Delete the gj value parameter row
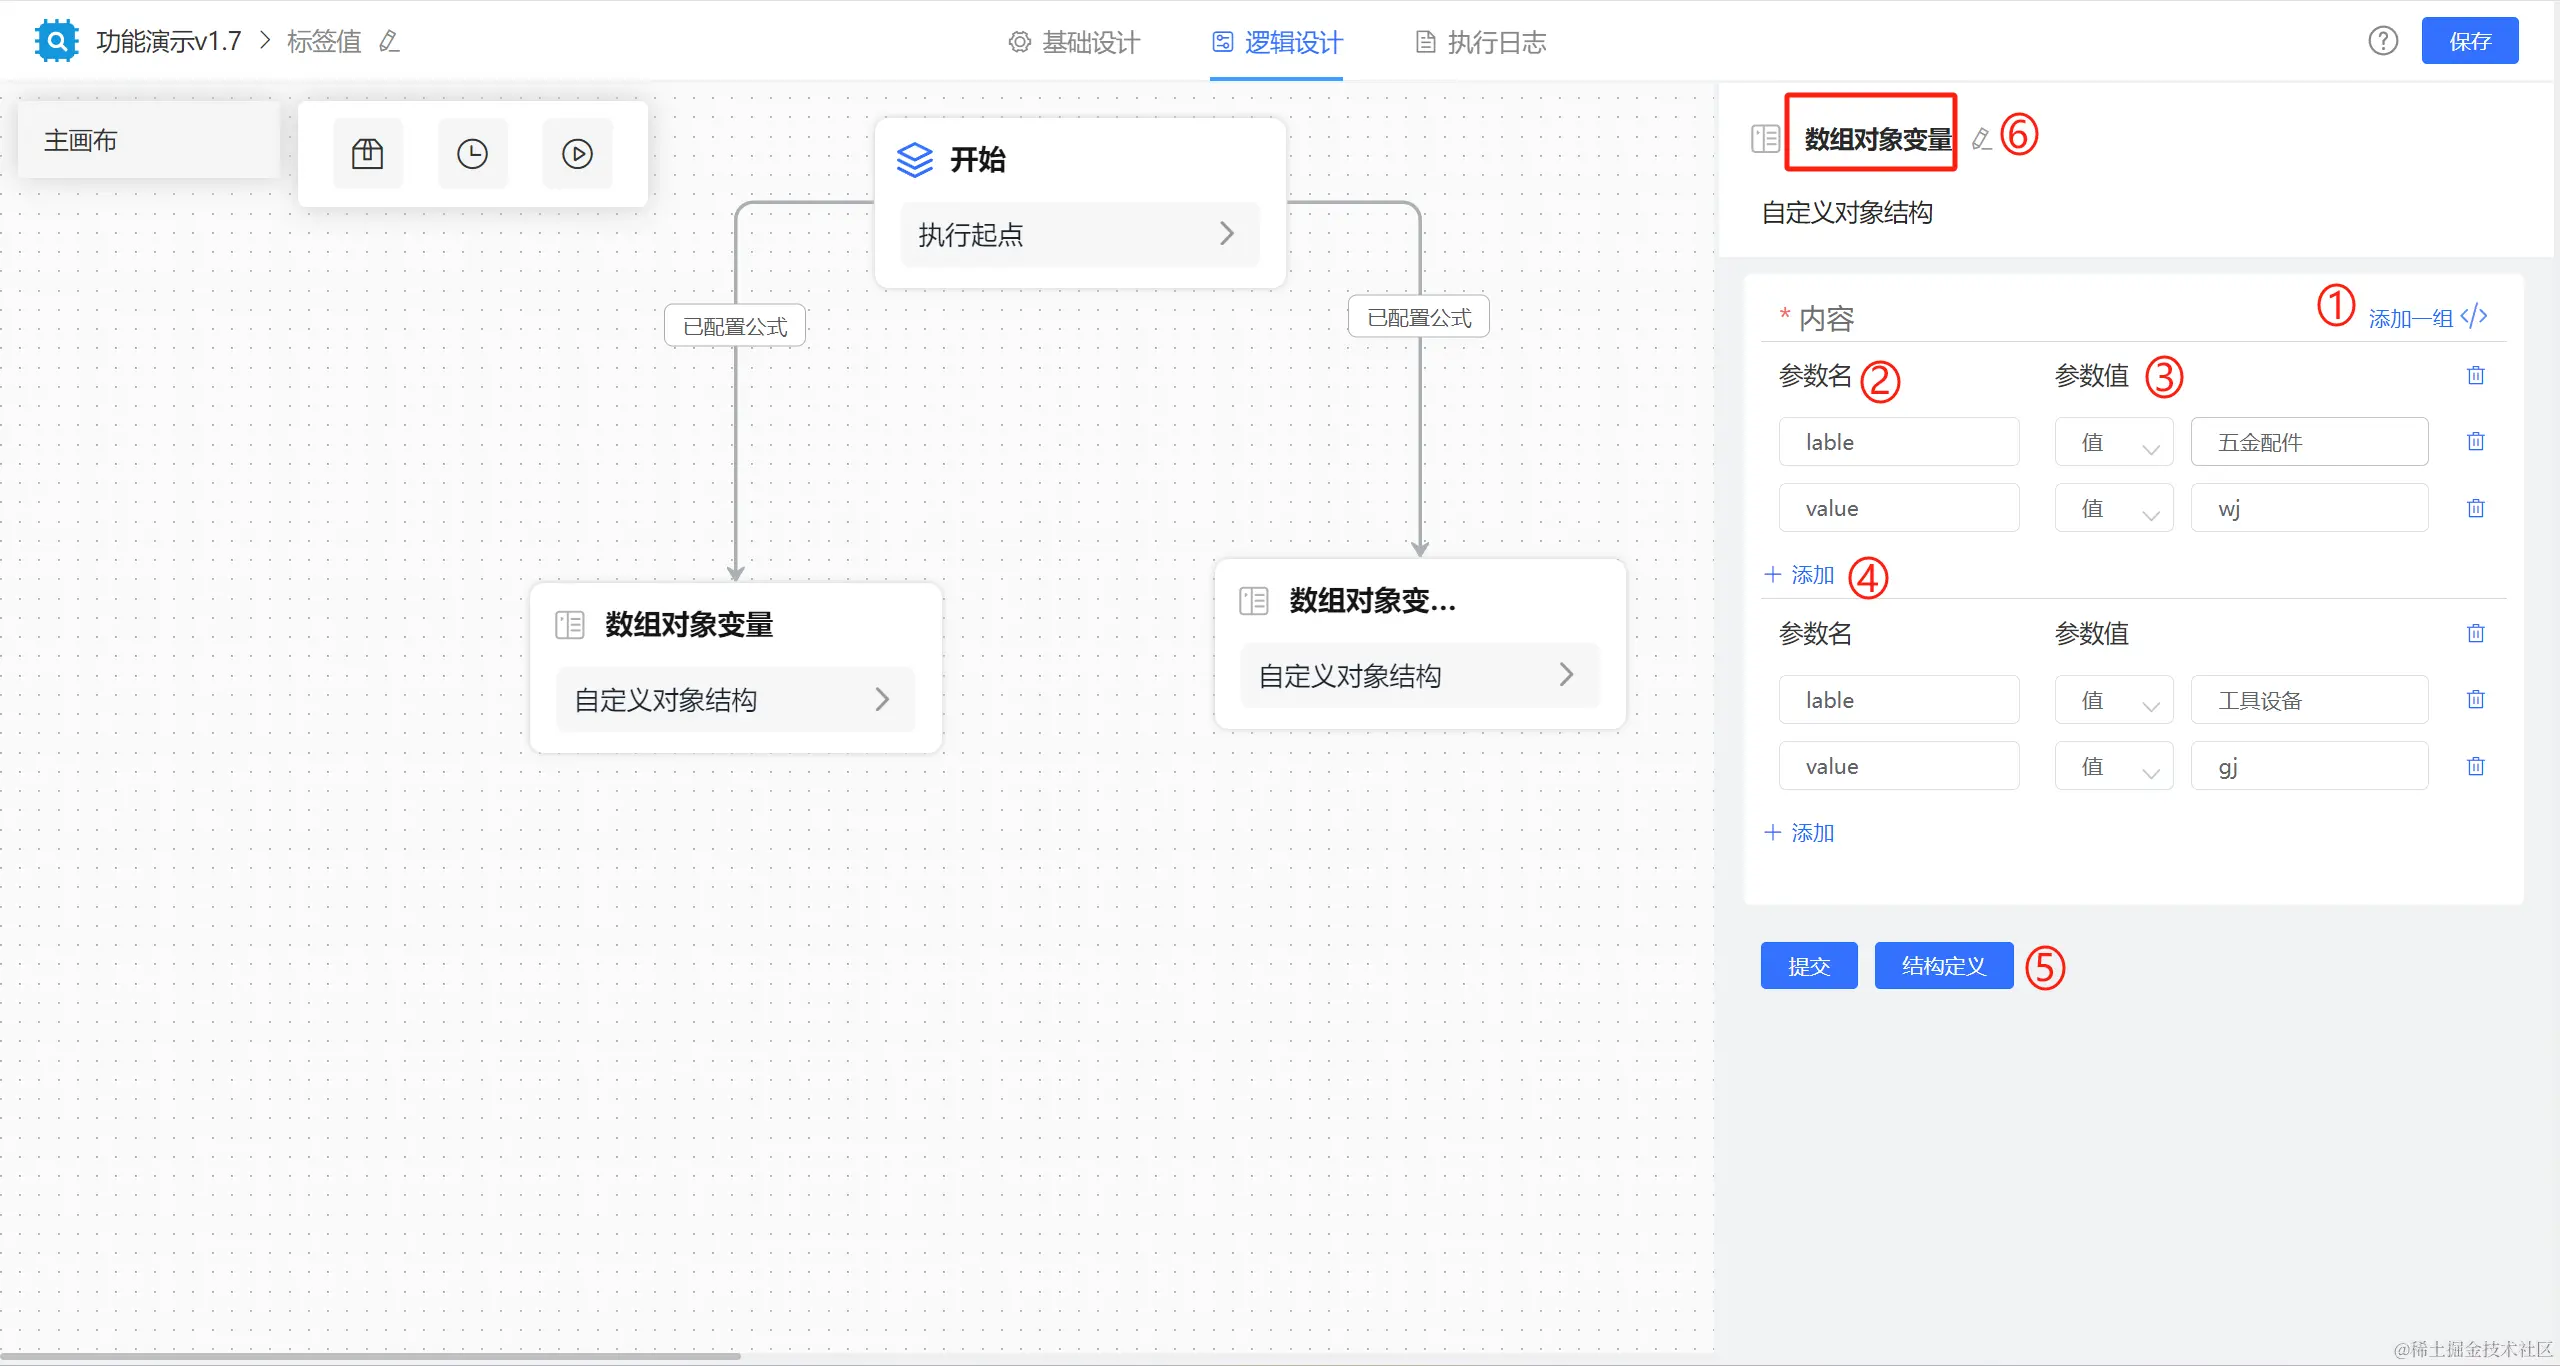Viewport: 2560px width, 1366px height. point(2475,766)
